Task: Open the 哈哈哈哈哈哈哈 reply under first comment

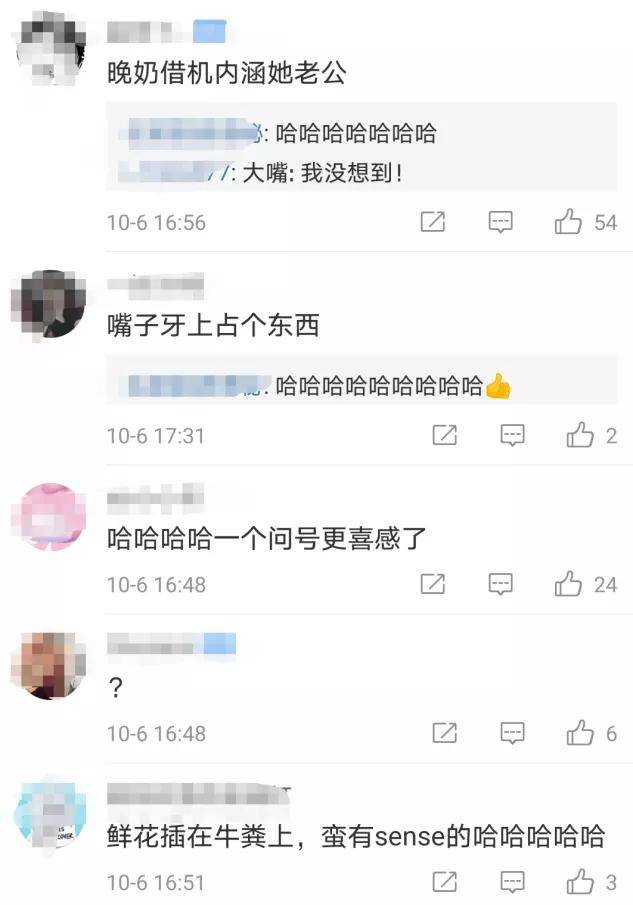Action: click(x=279, y=133)
